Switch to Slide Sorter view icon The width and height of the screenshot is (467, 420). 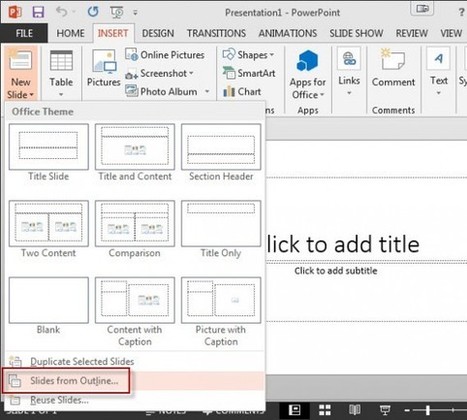[x=324, y=410]
